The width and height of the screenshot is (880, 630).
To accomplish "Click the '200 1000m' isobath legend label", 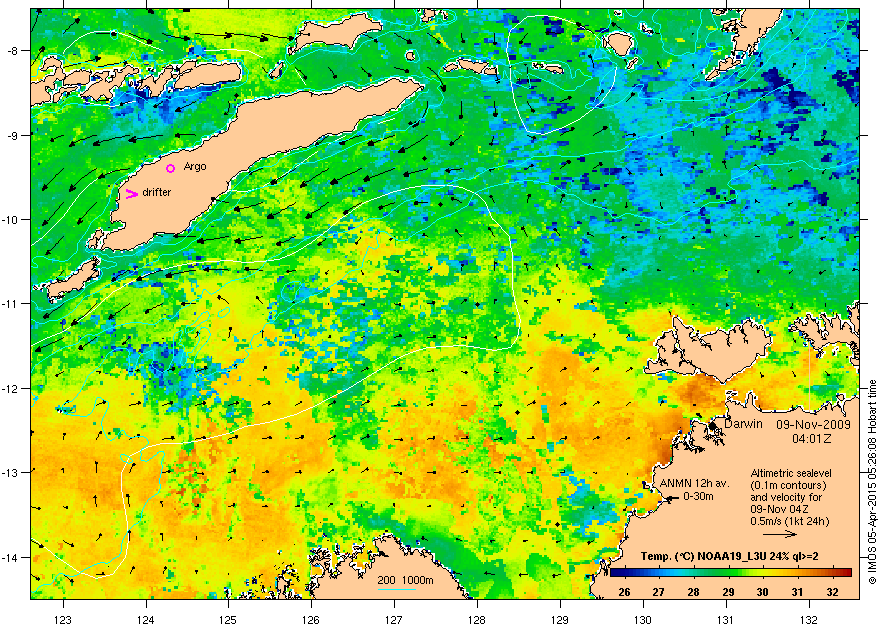I will coord(405,581).
